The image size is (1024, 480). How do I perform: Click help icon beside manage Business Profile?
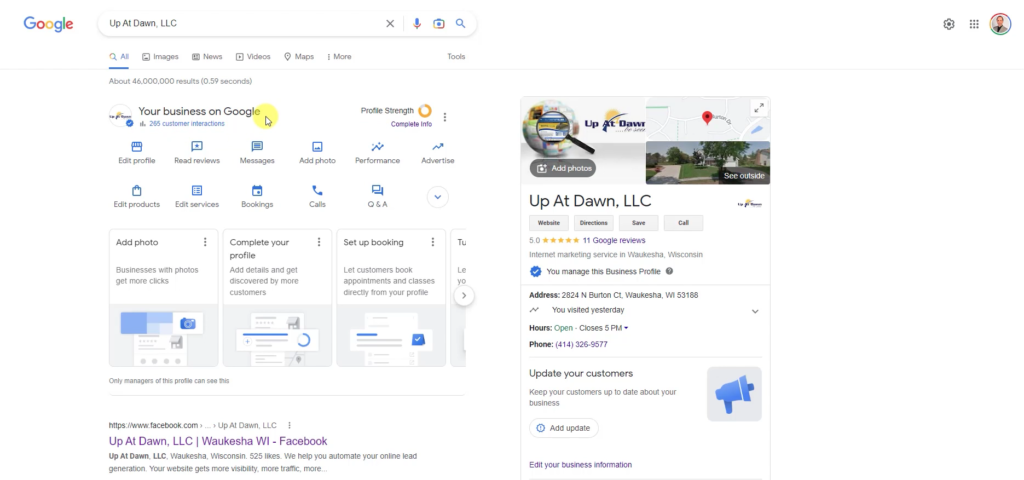(x=669, y=271)
